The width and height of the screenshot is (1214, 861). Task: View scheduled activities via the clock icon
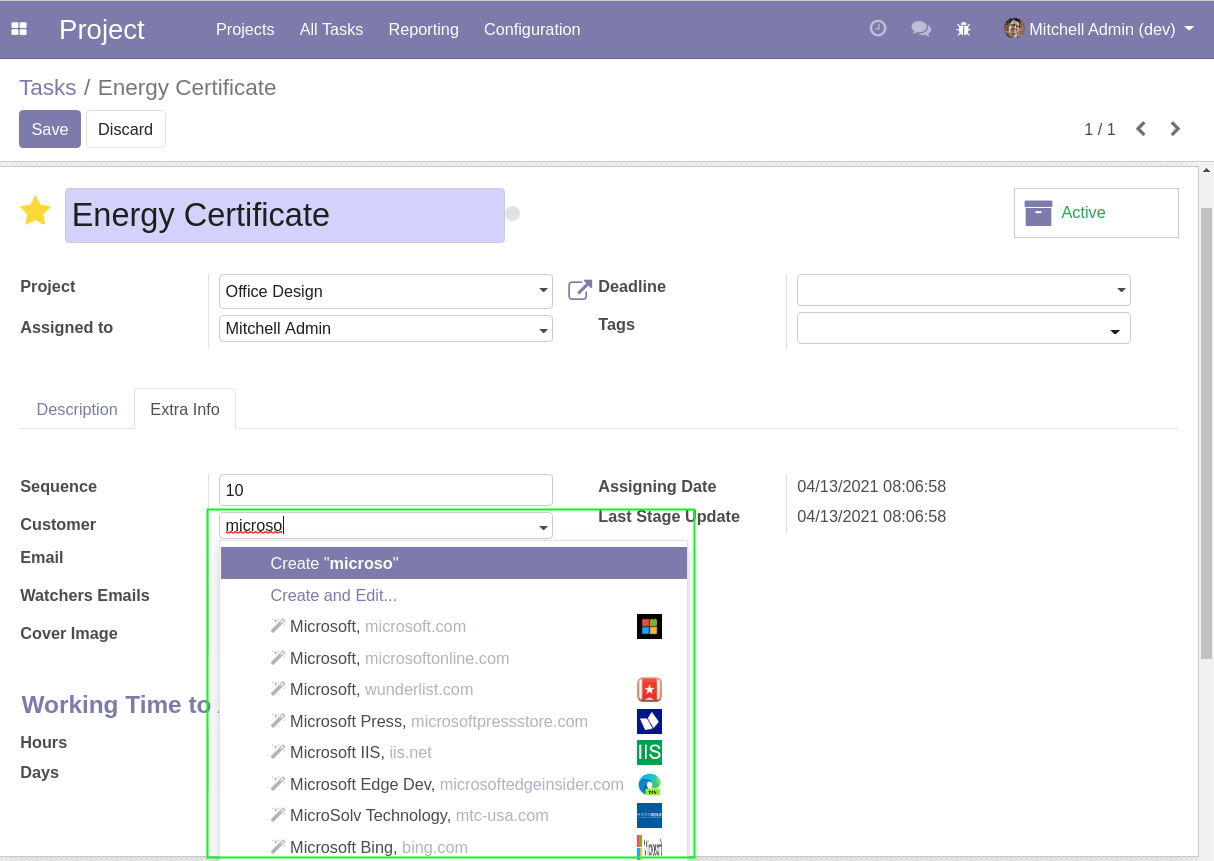[877, 29]
